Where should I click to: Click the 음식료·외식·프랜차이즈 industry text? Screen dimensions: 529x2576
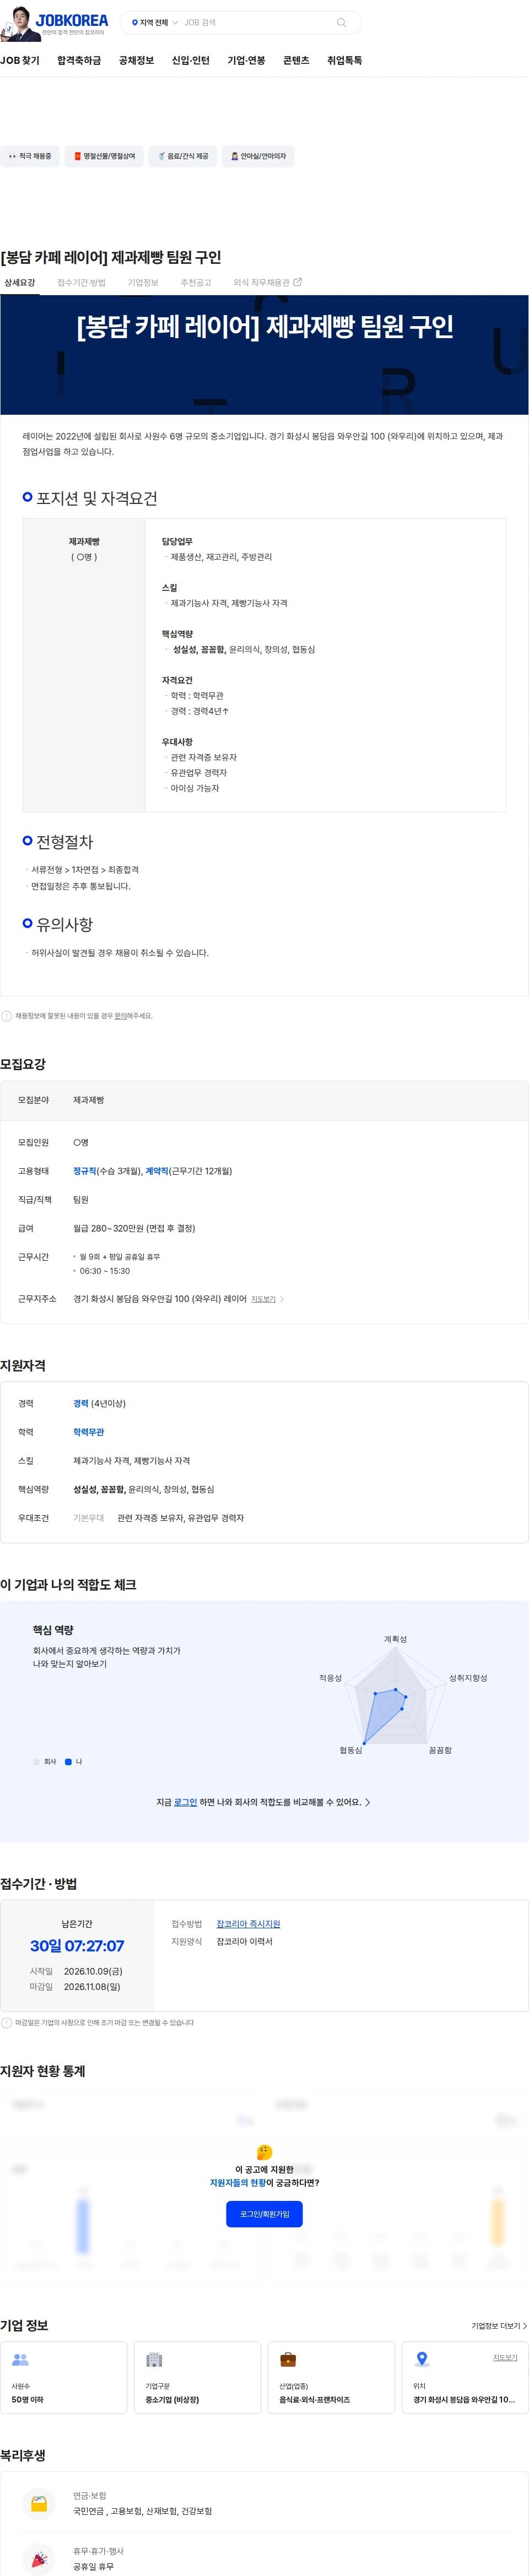point(315,2400)
